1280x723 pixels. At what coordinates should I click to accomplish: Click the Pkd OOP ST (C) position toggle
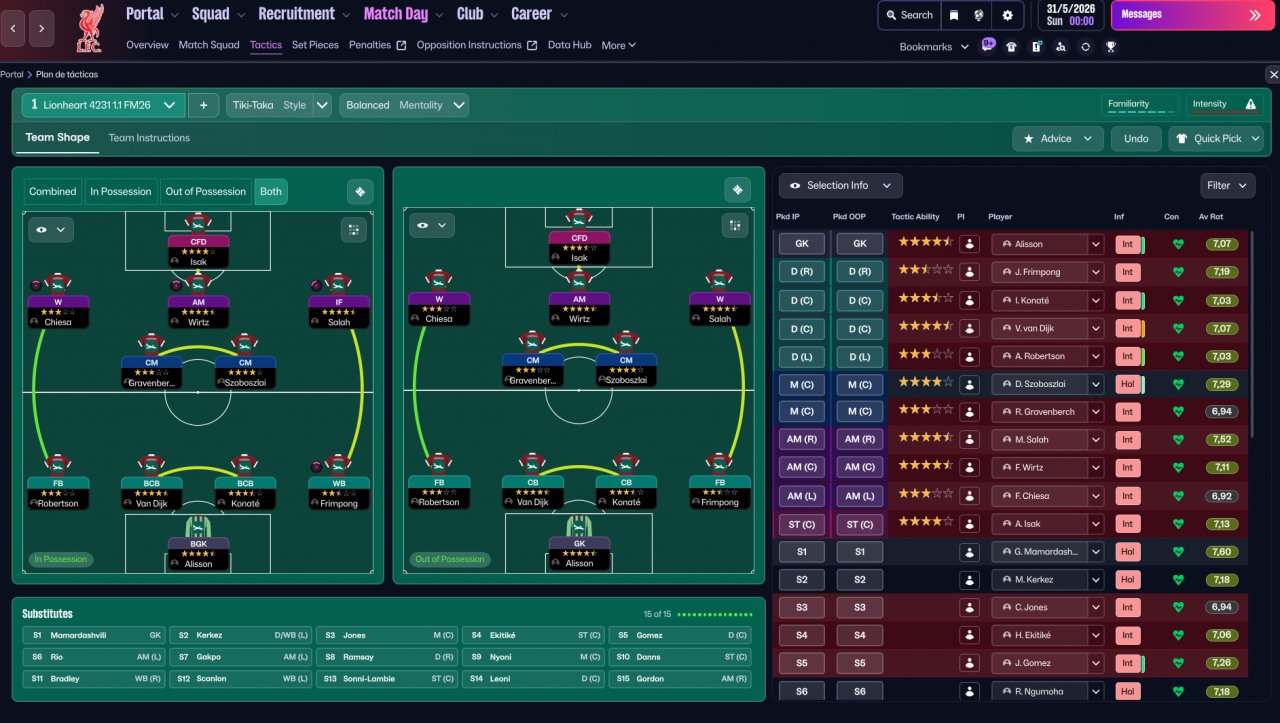click(860, 524)
